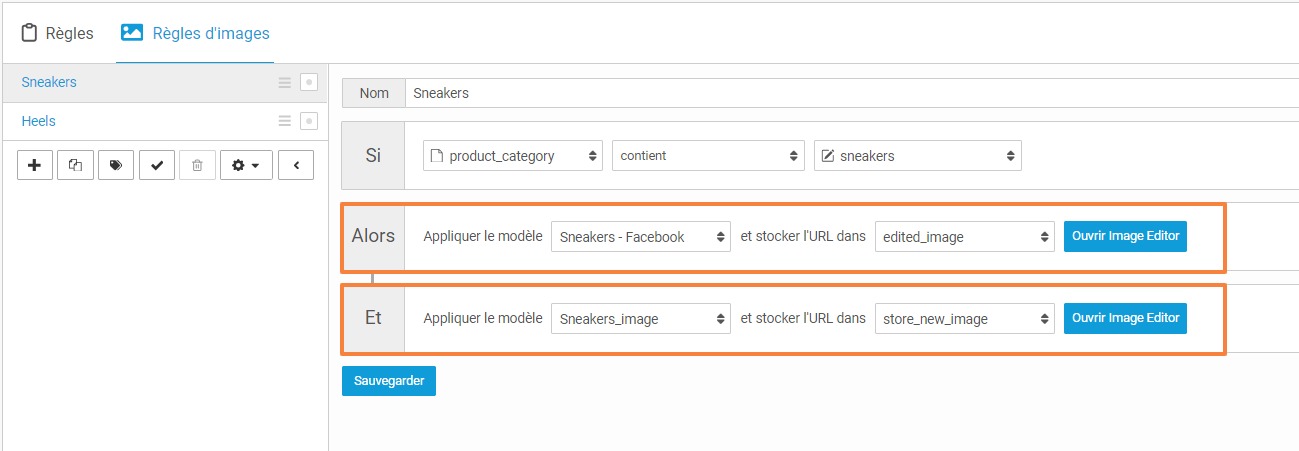Open Image Editor in the Alors row
This screenshot has height=451, width=1299.
pos(1125,237)
